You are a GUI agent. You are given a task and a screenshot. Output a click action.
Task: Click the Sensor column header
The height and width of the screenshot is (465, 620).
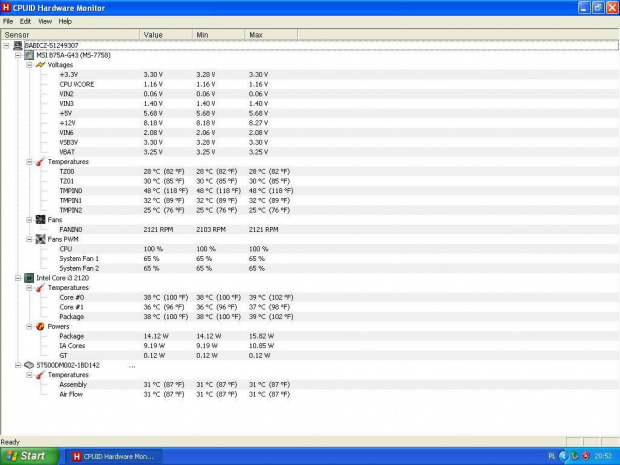point(70,35)
